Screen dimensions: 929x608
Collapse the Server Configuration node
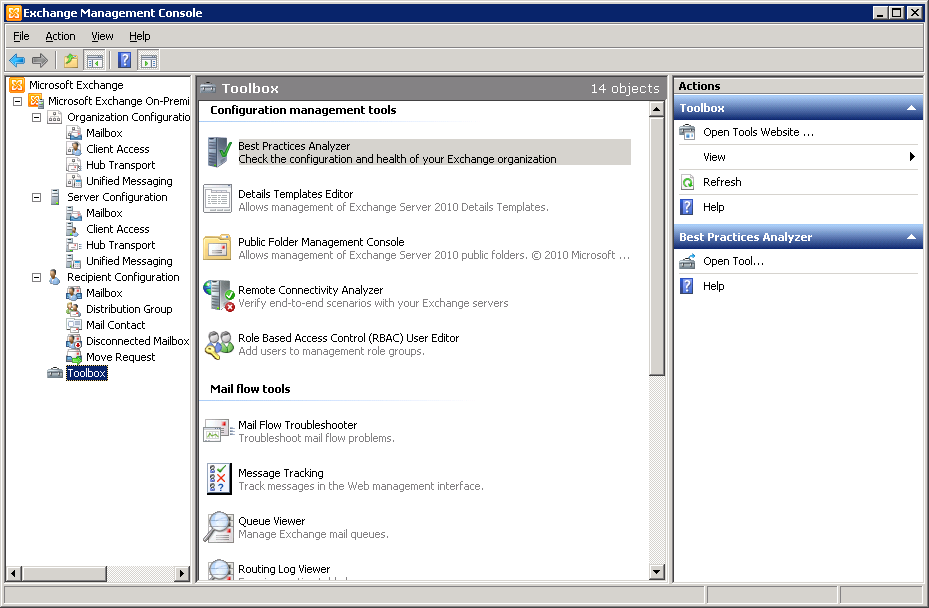tap(37, 197)
